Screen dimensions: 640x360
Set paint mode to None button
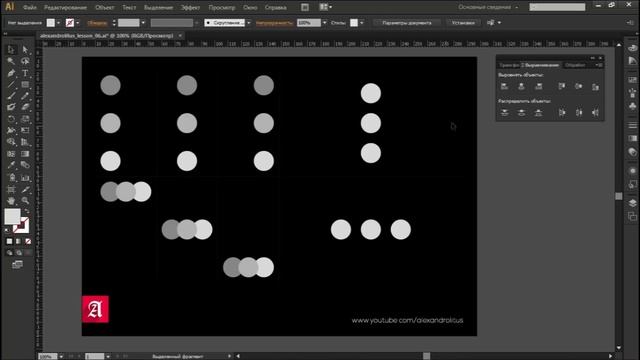28,241
